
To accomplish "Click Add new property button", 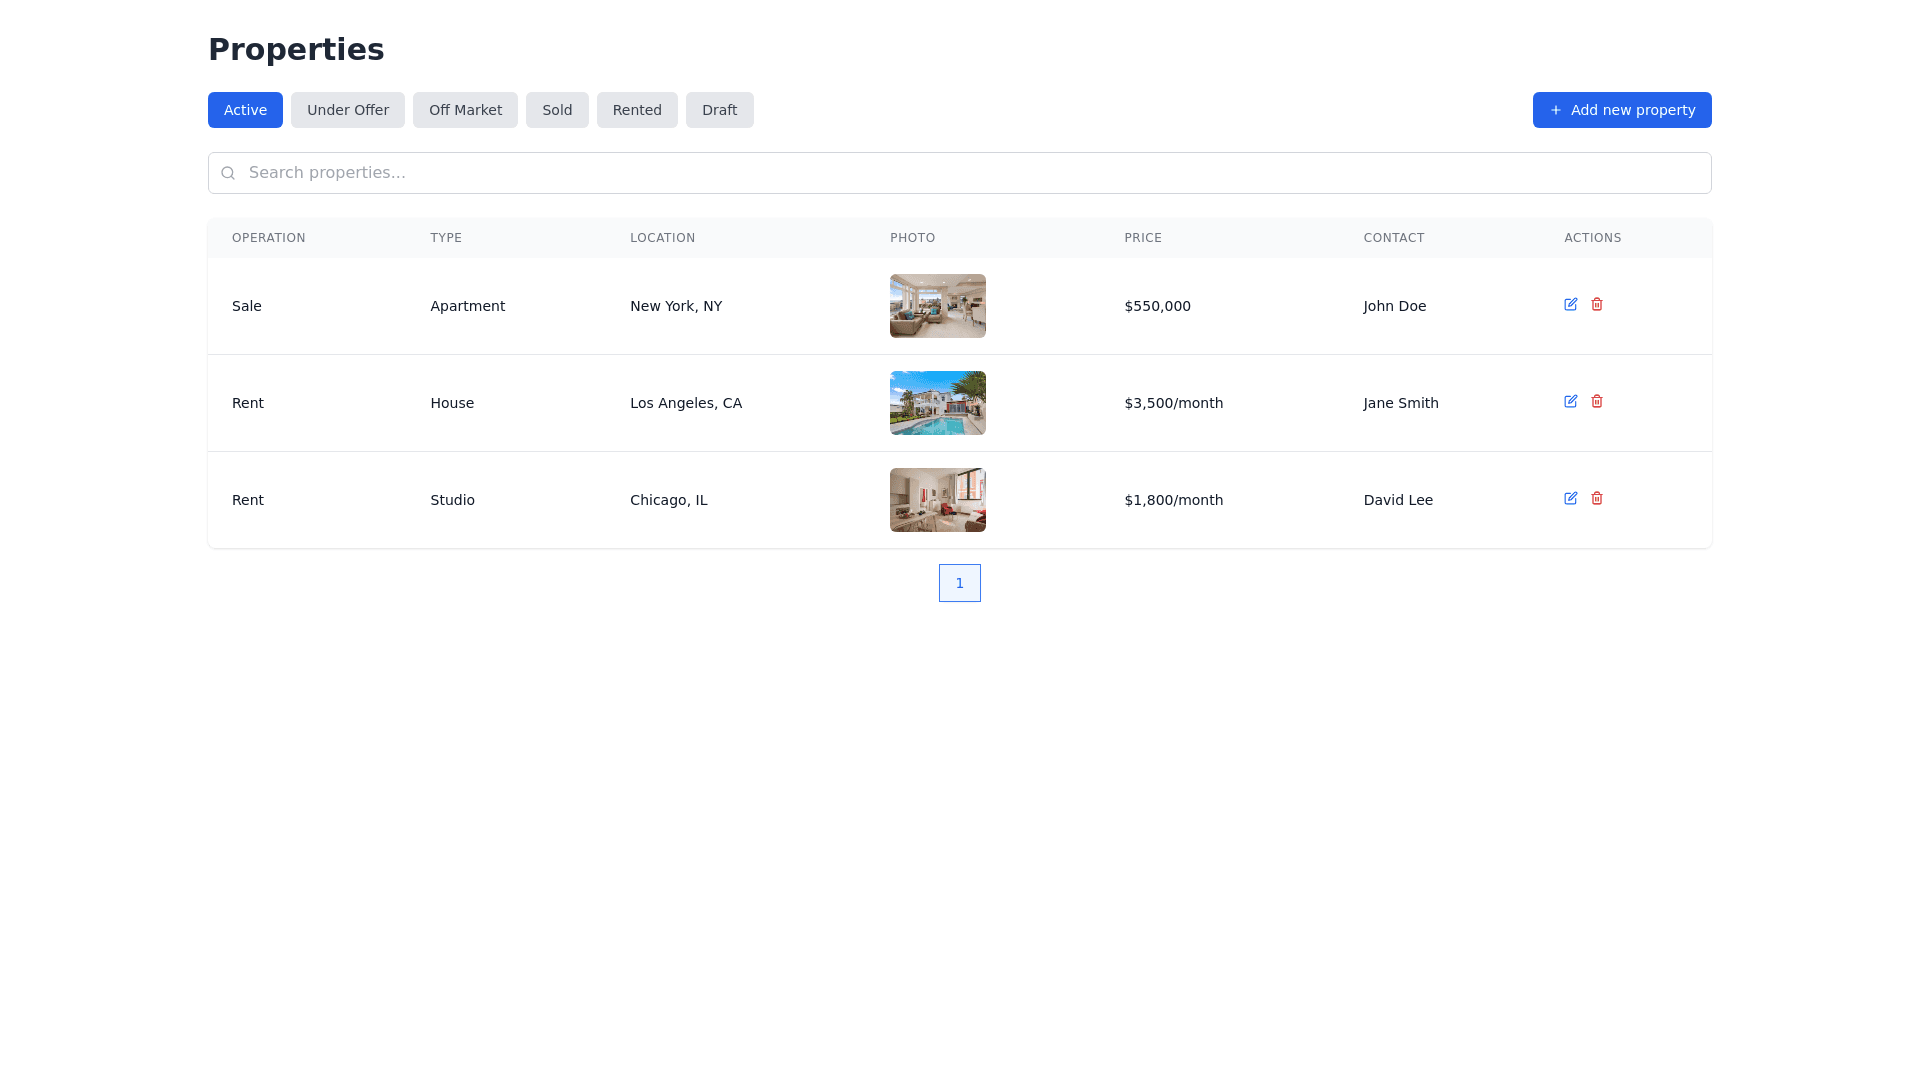I will (x=1622, y=110).
